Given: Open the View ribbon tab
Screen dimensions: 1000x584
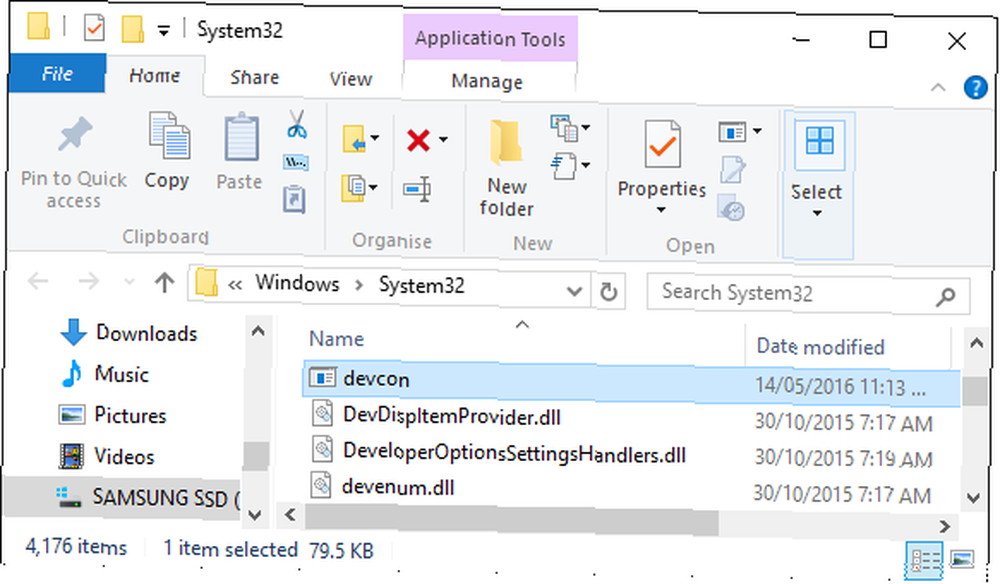Looking at the screenshot, I should coord(351,79).
